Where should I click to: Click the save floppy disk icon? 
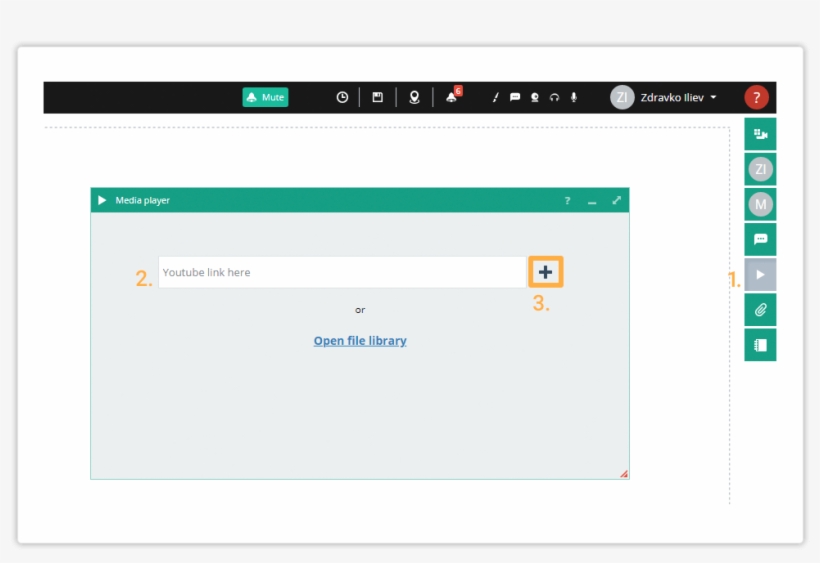(377, 97)
